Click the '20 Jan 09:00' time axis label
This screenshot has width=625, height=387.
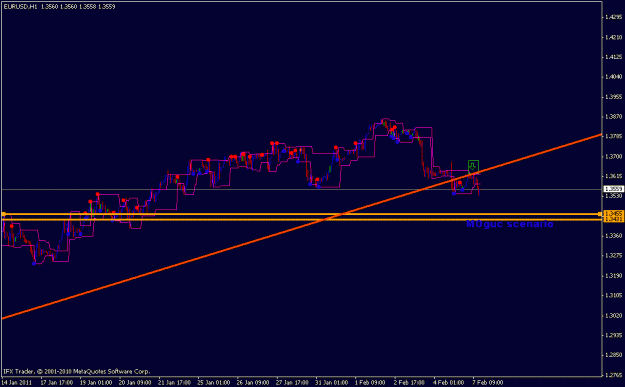(135, 383)
